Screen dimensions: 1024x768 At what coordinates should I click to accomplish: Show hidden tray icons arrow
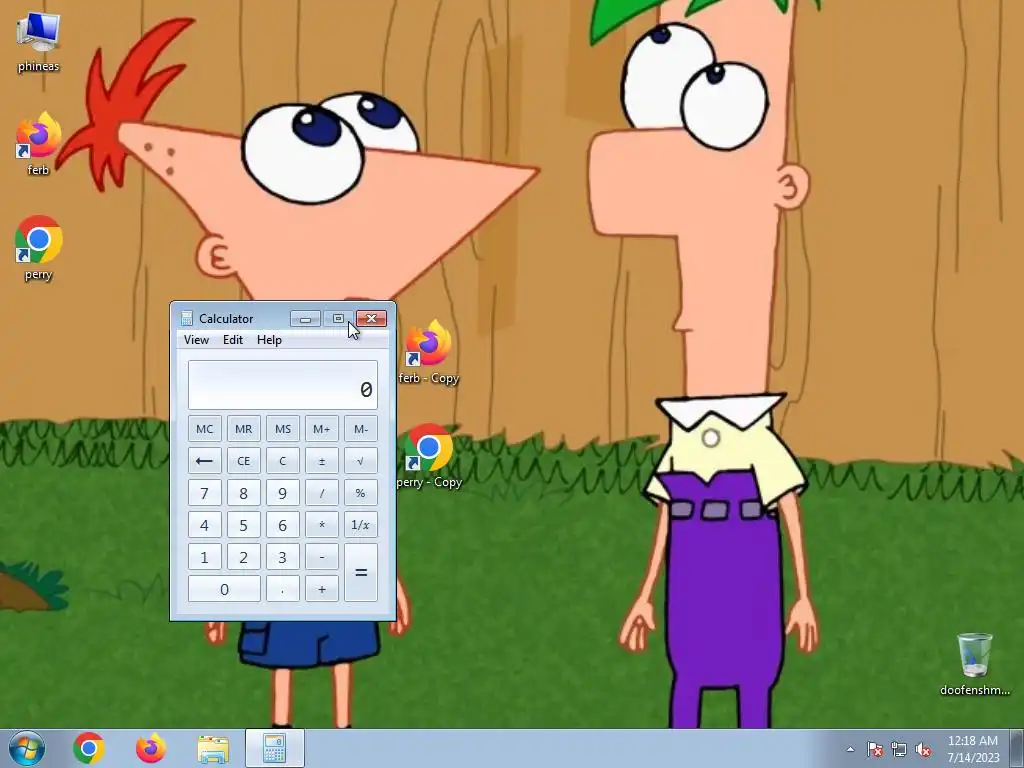coord(850,749)
